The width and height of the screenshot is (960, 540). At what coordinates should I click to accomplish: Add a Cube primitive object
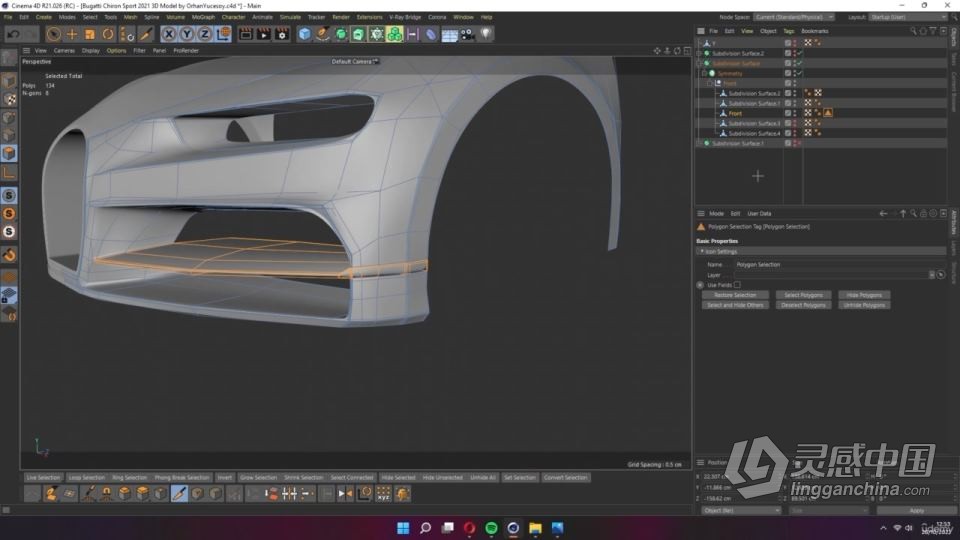tap(304, 34)
